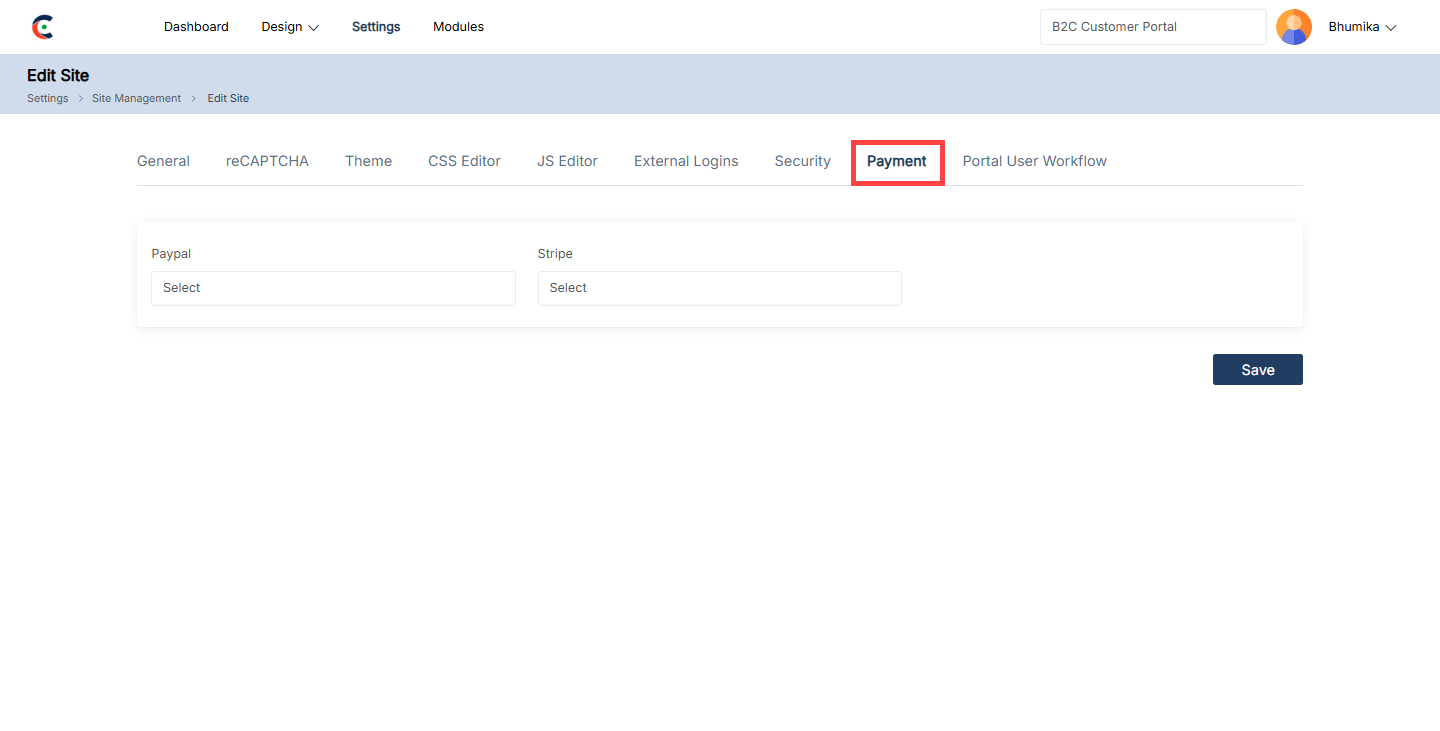Switch to CSS Editor tab
Viewport: 1440px width, 731px height.
[x=464, y=161]
